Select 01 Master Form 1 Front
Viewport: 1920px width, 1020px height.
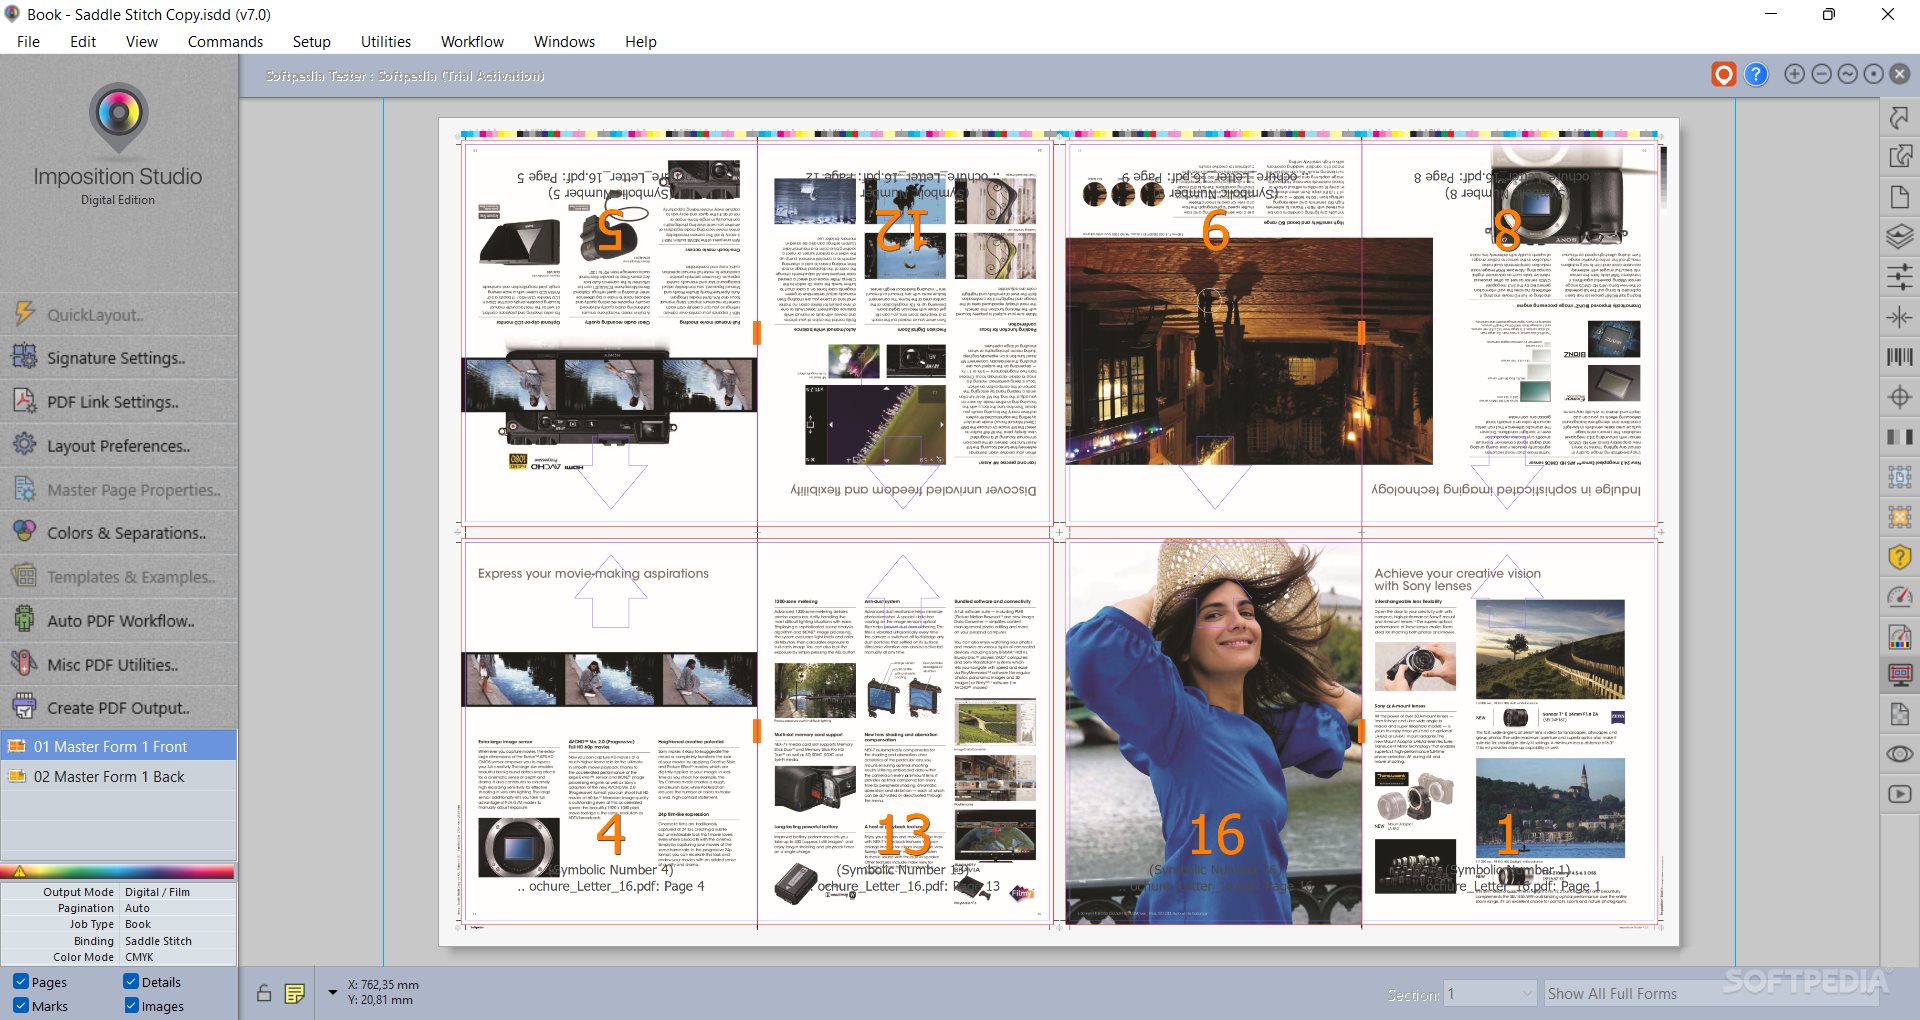tap(119, 746)
